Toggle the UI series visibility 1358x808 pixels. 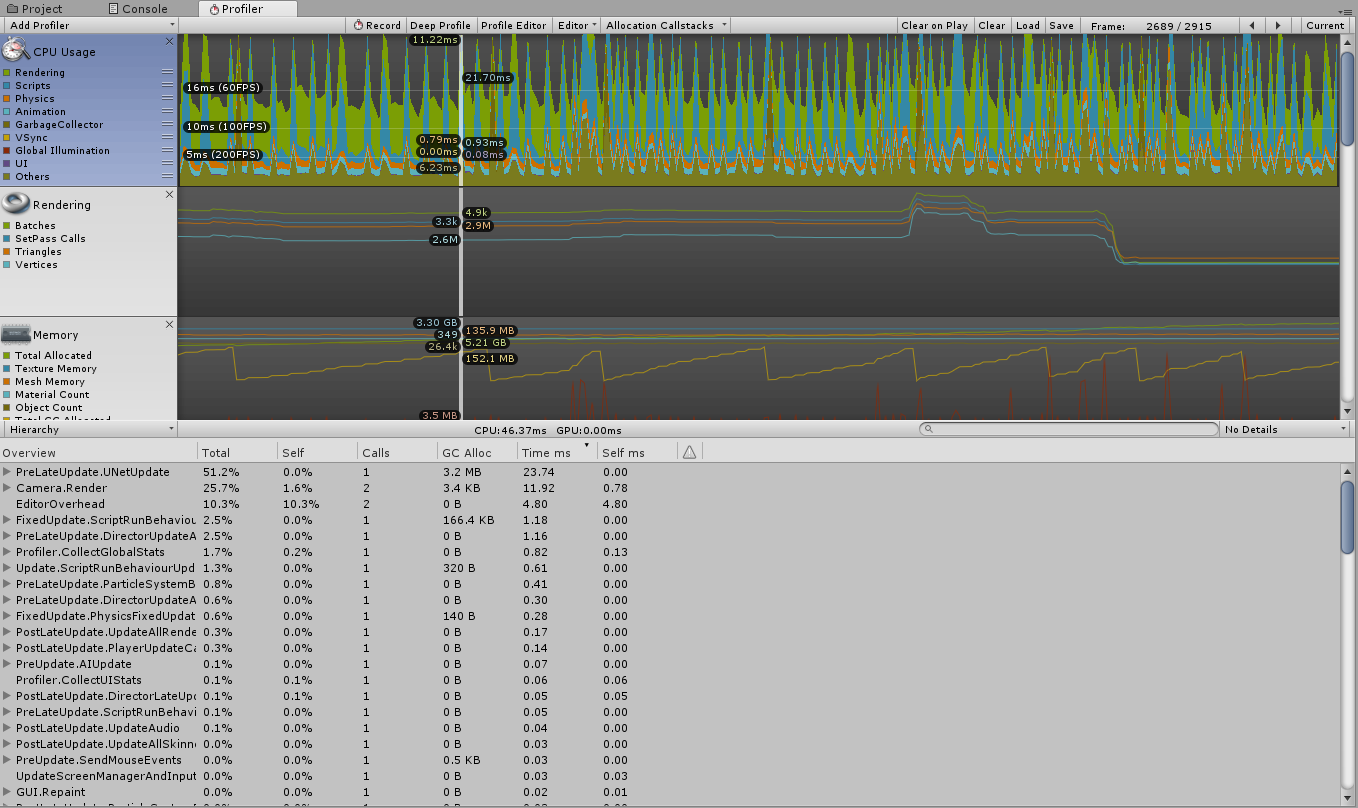[7, 164]
